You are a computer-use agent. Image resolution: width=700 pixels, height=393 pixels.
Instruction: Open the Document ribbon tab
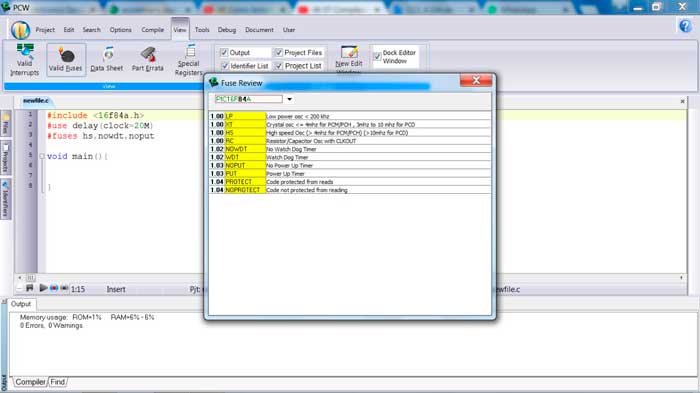point(259,30)
